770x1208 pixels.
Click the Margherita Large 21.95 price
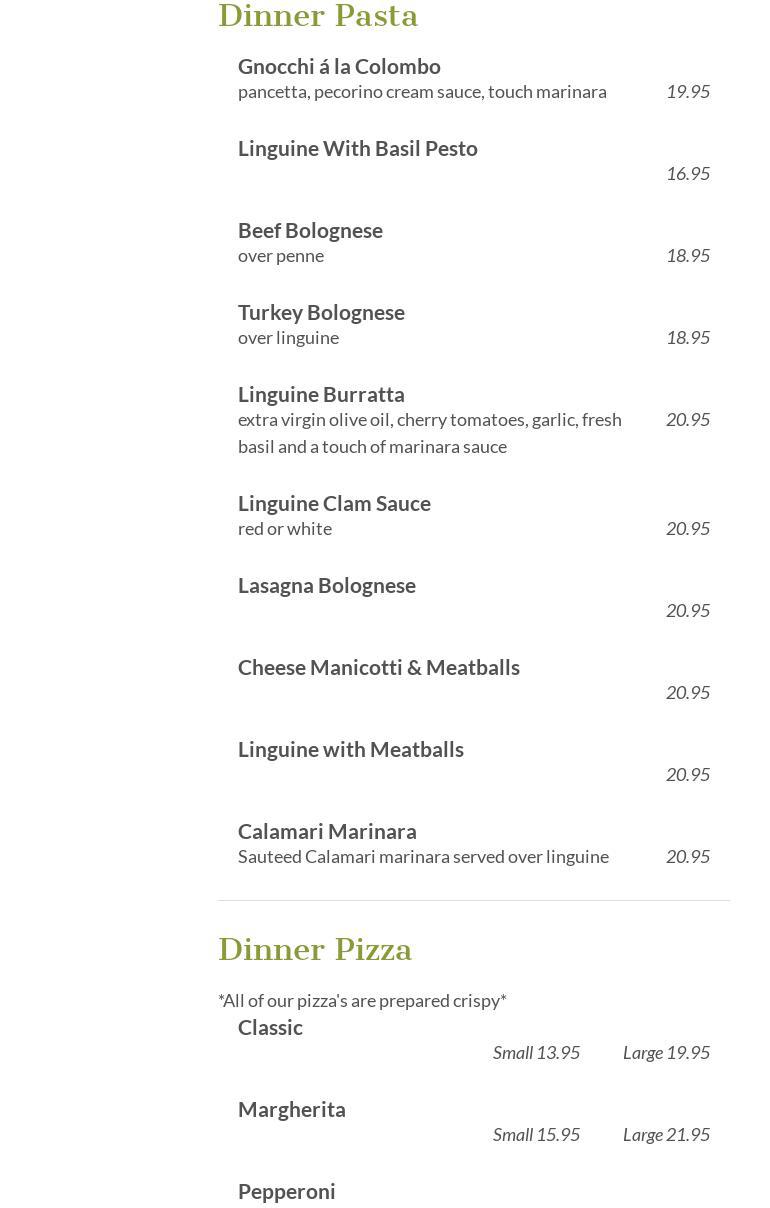(666, 1134)
